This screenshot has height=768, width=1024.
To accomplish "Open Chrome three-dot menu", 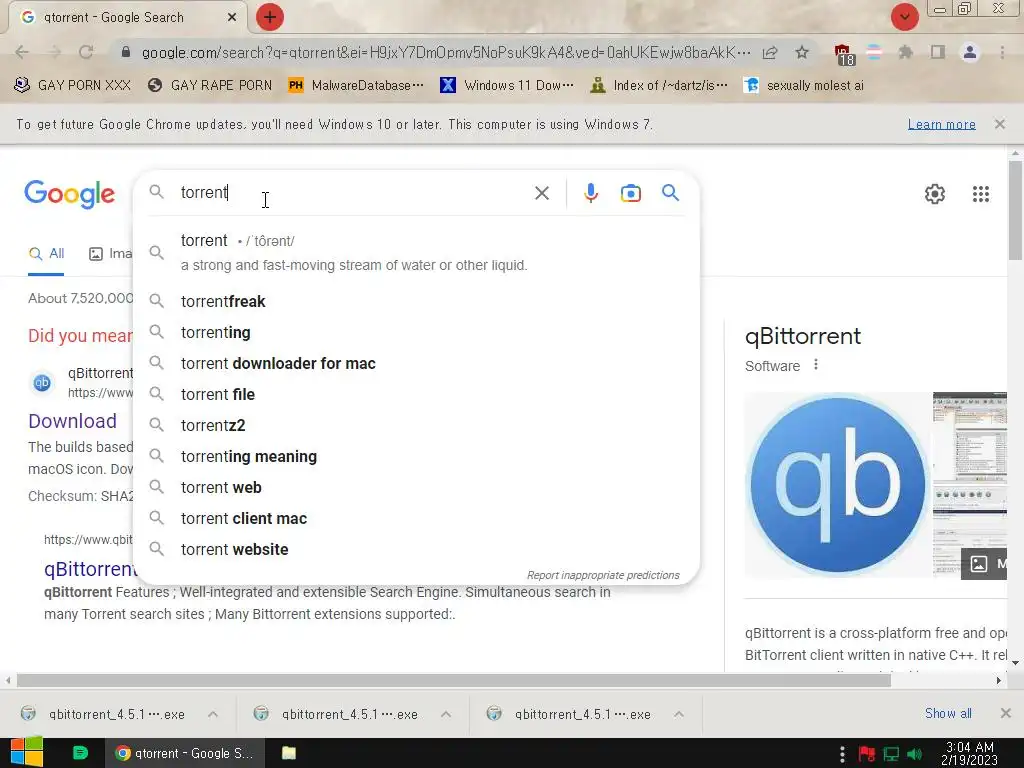I will click(x=1002, y=52).
